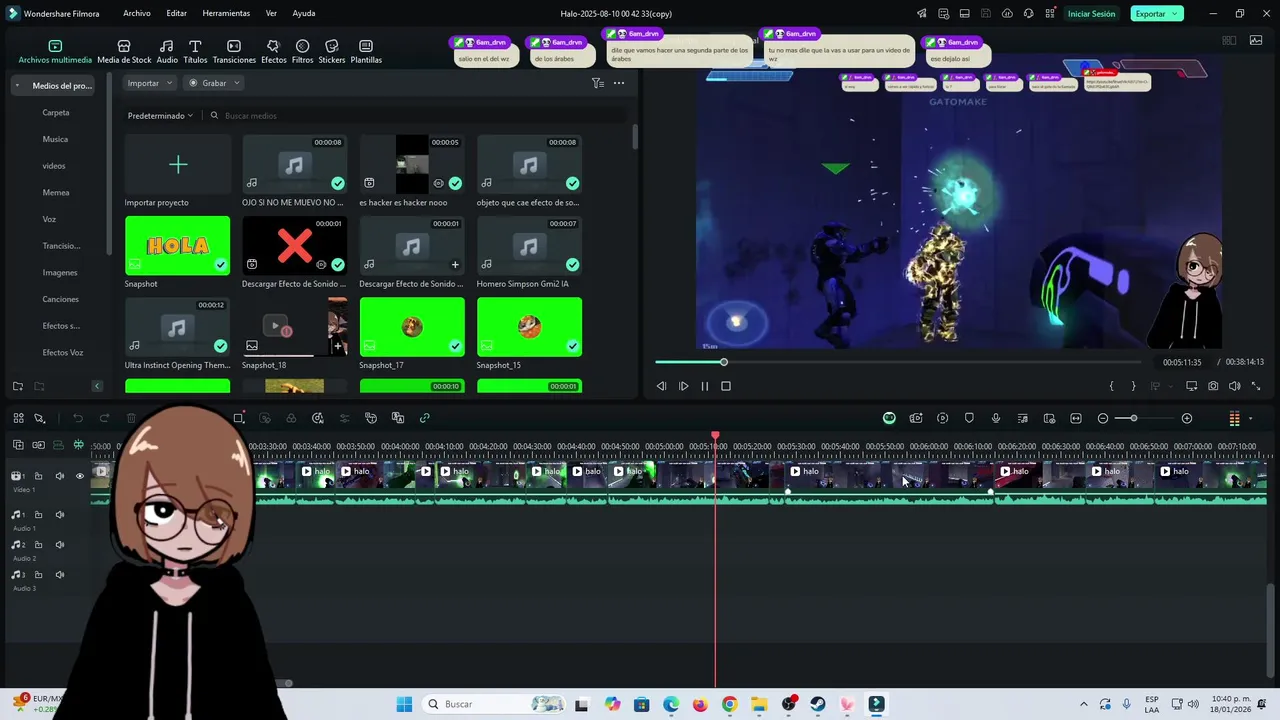The width and height of the screenshot is (1280, 720).
Task: Open the audio meter dropdown arrow
Action: 1250,419
